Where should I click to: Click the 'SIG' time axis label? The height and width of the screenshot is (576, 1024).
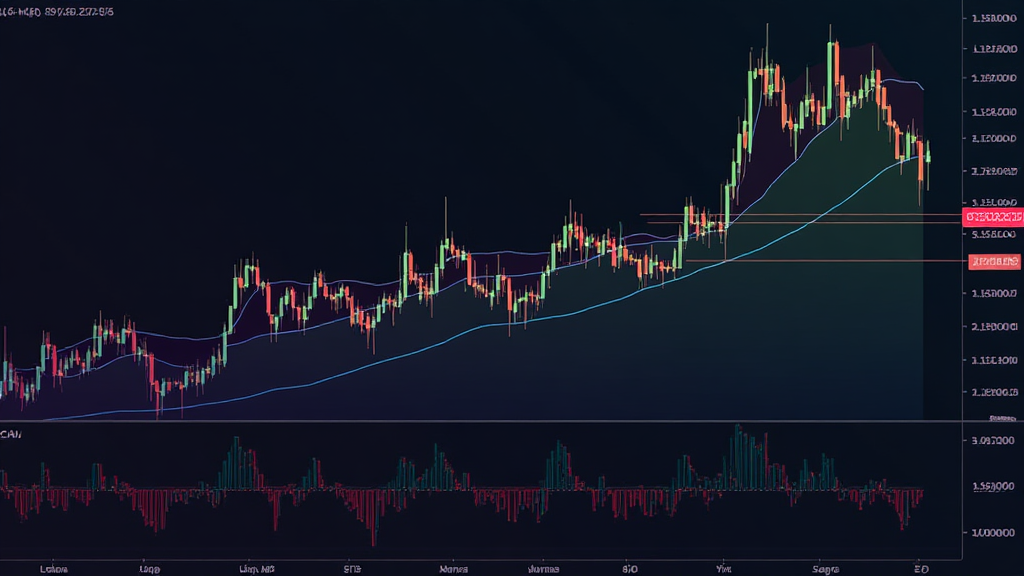point(352,568)
